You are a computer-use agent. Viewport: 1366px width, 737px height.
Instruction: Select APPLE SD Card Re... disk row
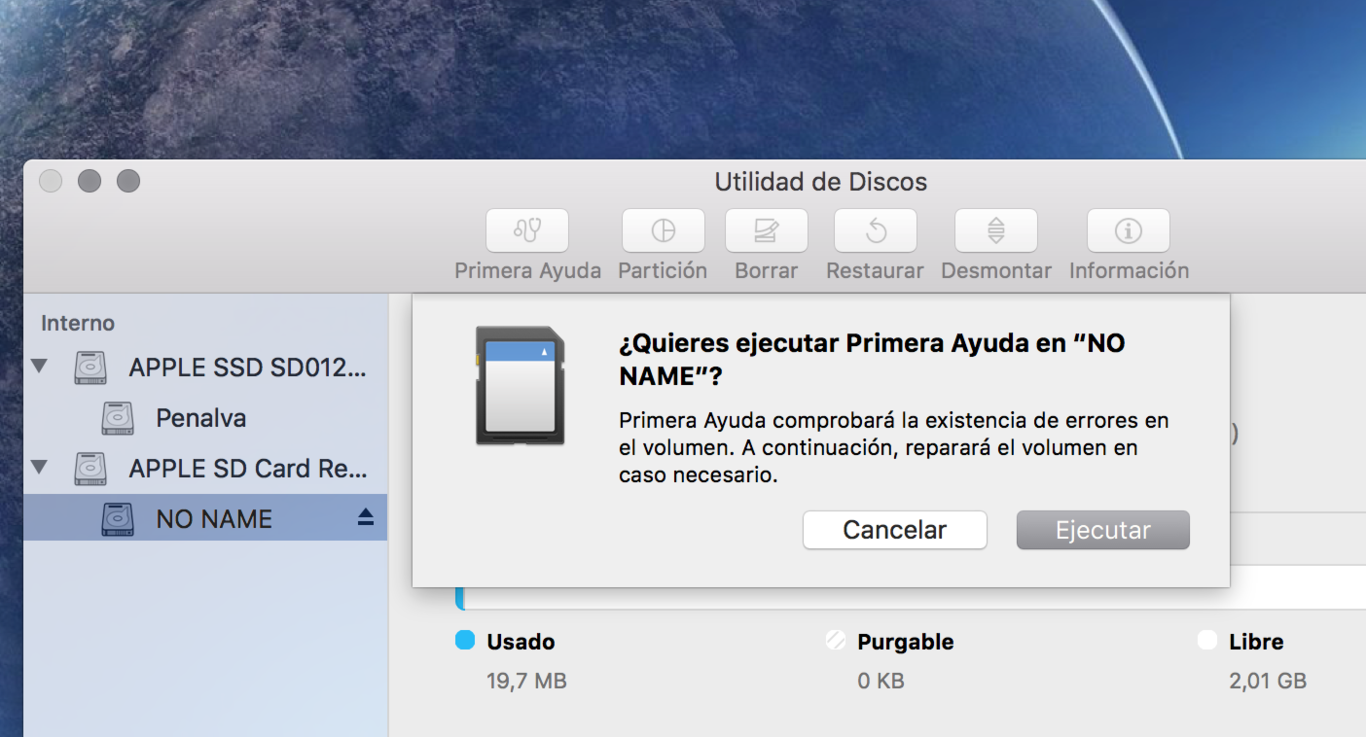(x=205, y=468)
